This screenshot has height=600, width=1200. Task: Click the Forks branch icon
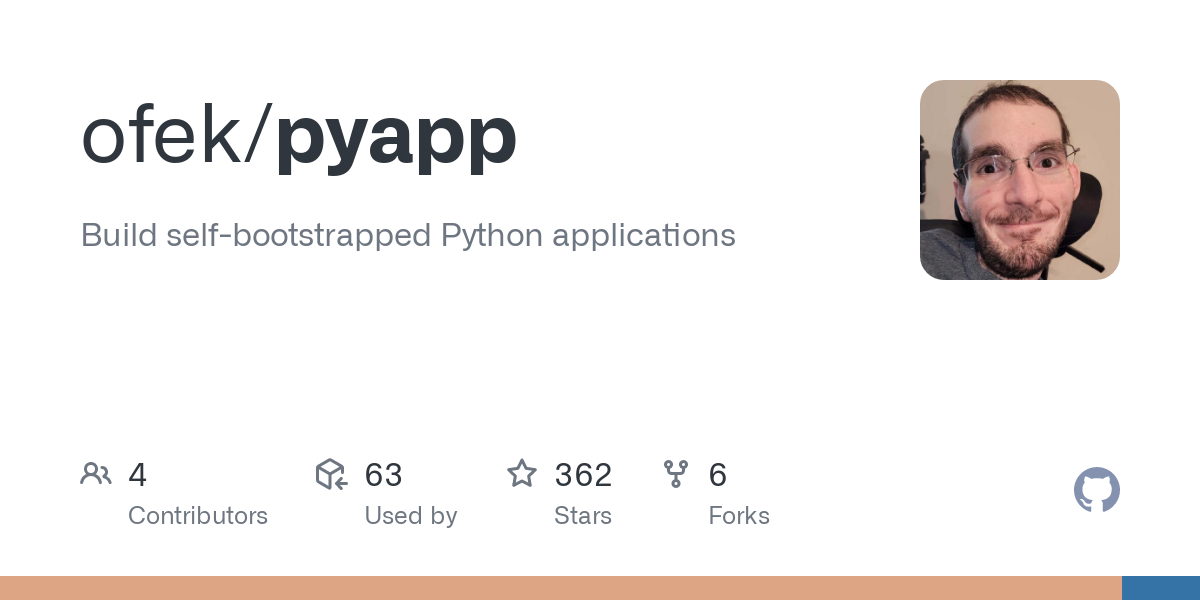coord(676,474)
